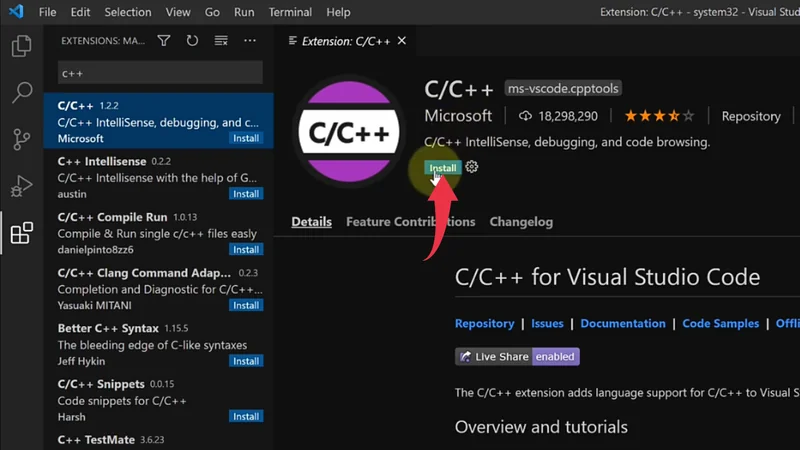Open the extensions panel more actions menu
Screen dimensions: 800x450
pos(250,41)
